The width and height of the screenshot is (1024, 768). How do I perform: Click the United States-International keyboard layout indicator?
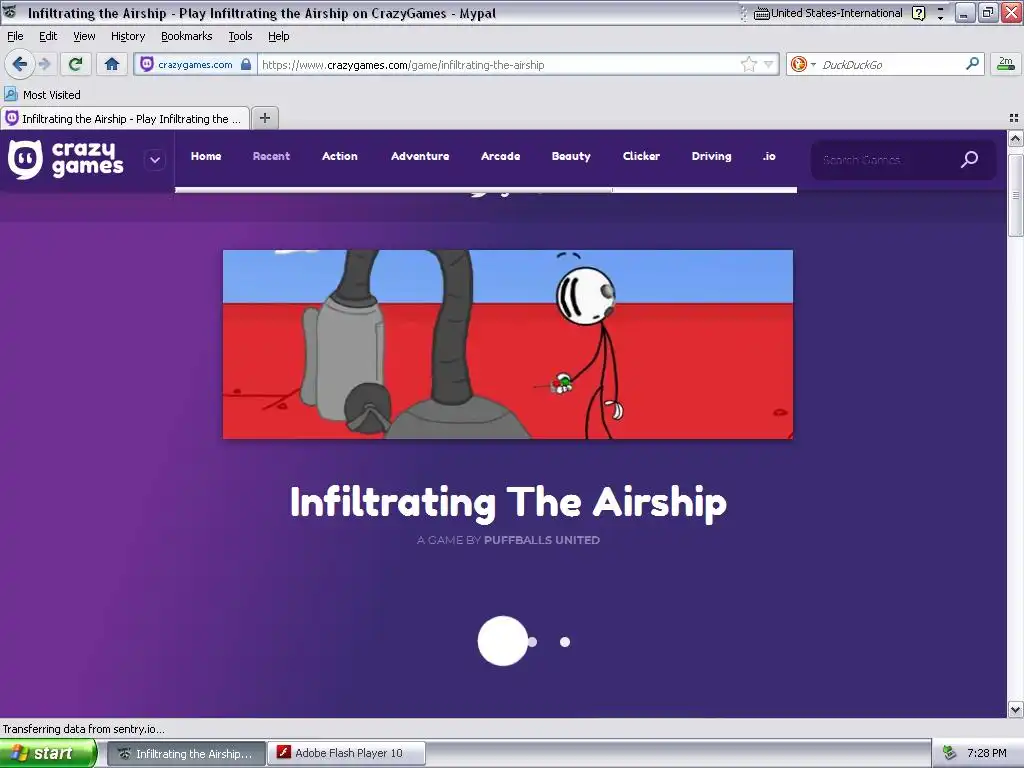coord(828,13)
